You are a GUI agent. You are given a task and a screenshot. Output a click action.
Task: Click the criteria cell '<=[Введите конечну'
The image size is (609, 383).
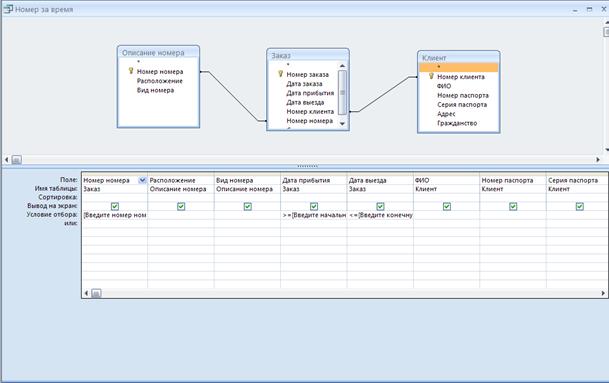pyautogui.click(x=380, y=215)
